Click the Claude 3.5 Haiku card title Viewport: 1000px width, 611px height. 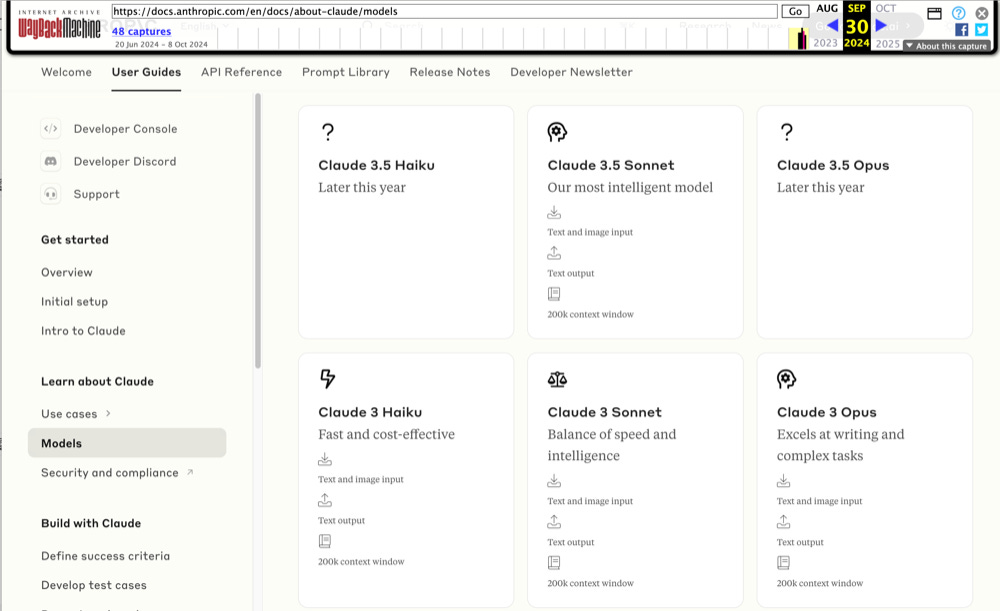click(x=376, y=165)
